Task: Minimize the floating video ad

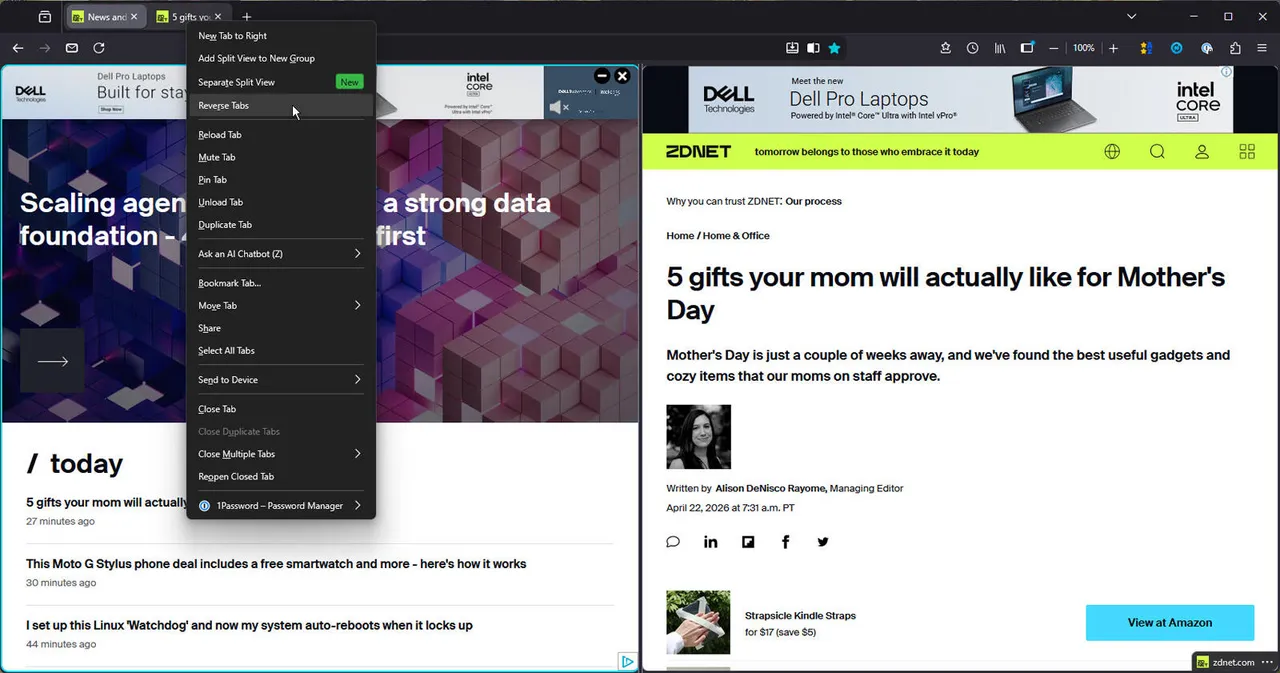Action: [x=601, y=76]
